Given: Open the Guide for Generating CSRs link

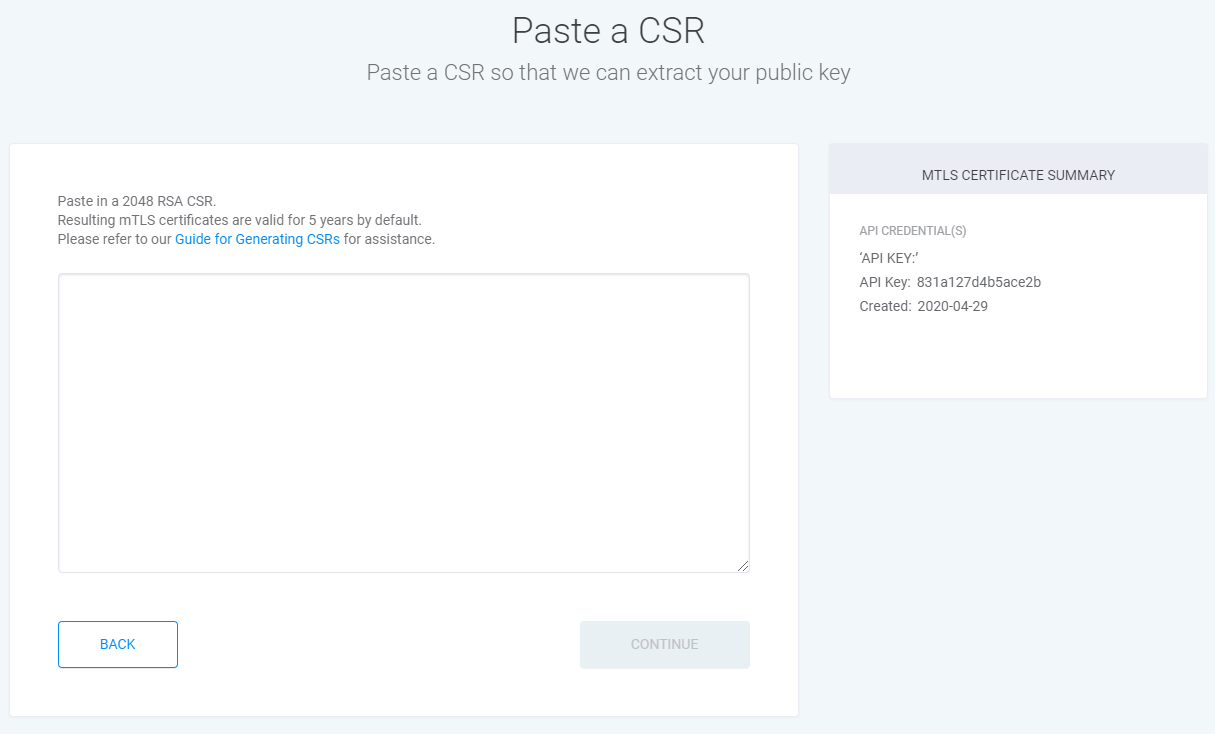Looking at the screenshot, I should (257, 239).
